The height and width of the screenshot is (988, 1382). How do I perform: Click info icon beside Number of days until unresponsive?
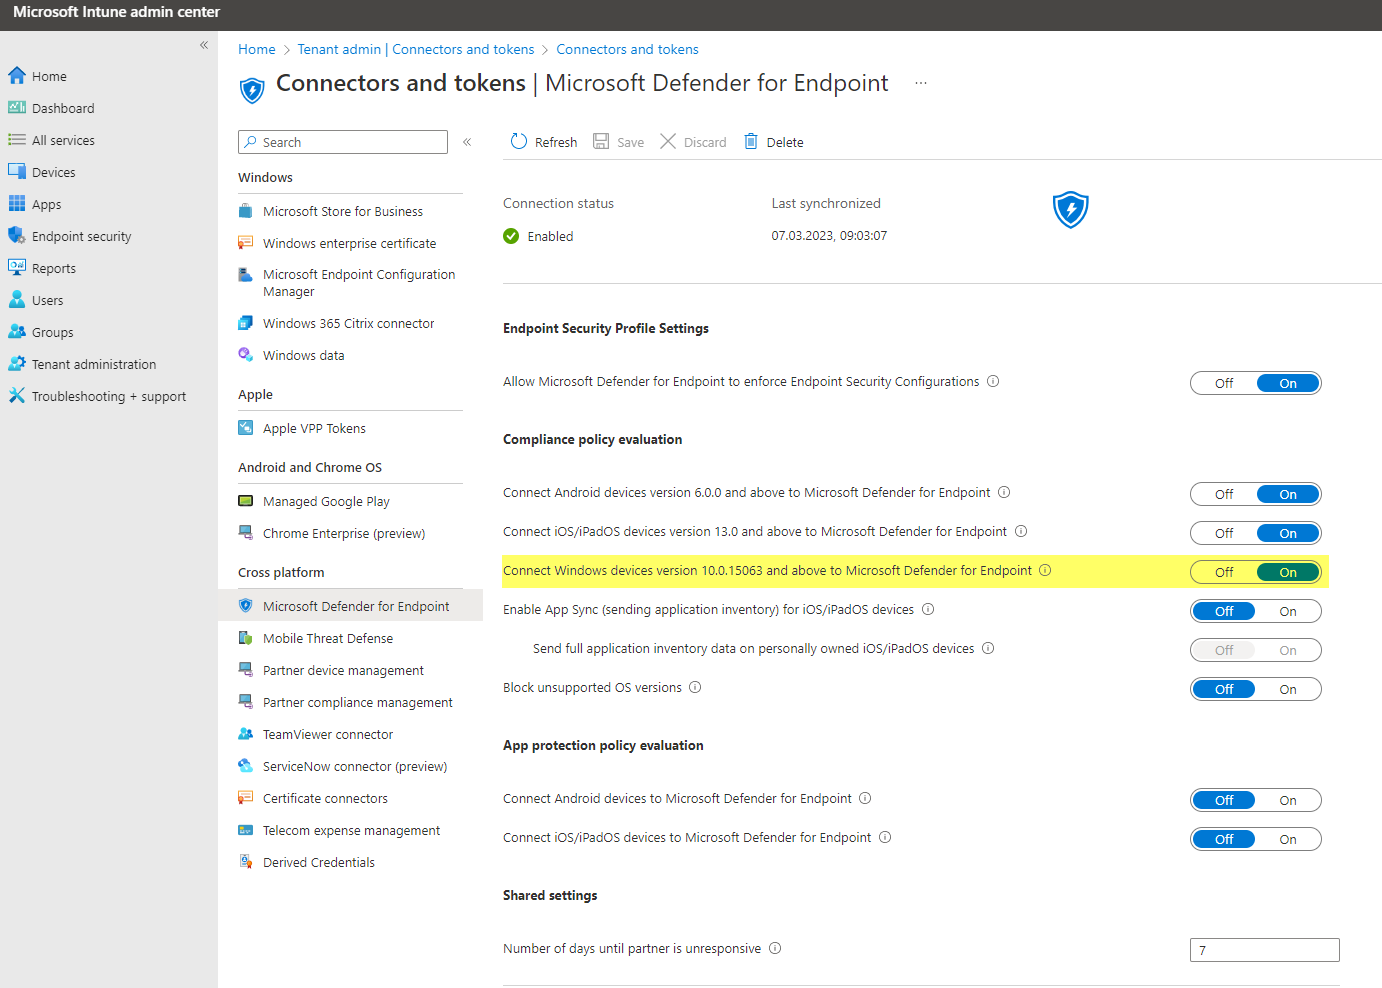click(775, 948)
